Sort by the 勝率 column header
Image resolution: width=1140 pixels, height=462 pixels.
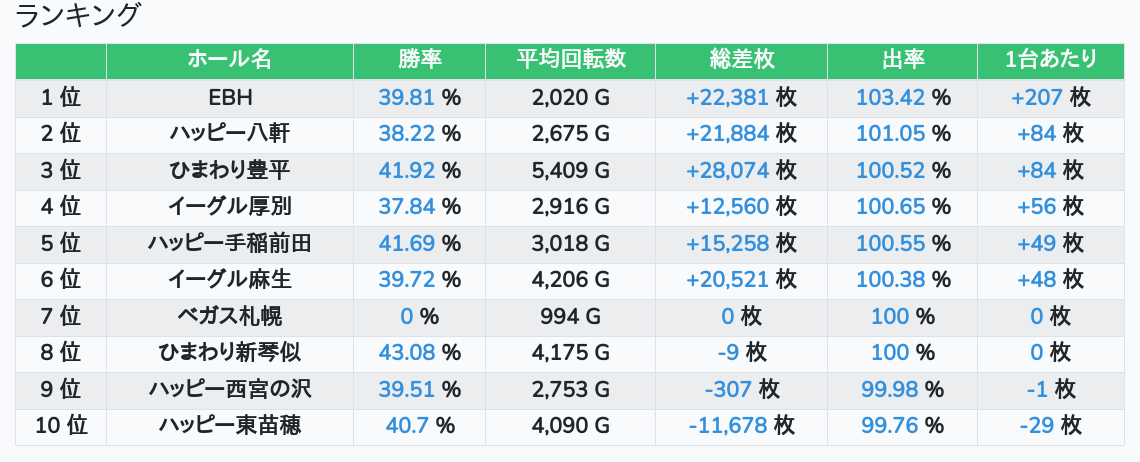(419, 60)
